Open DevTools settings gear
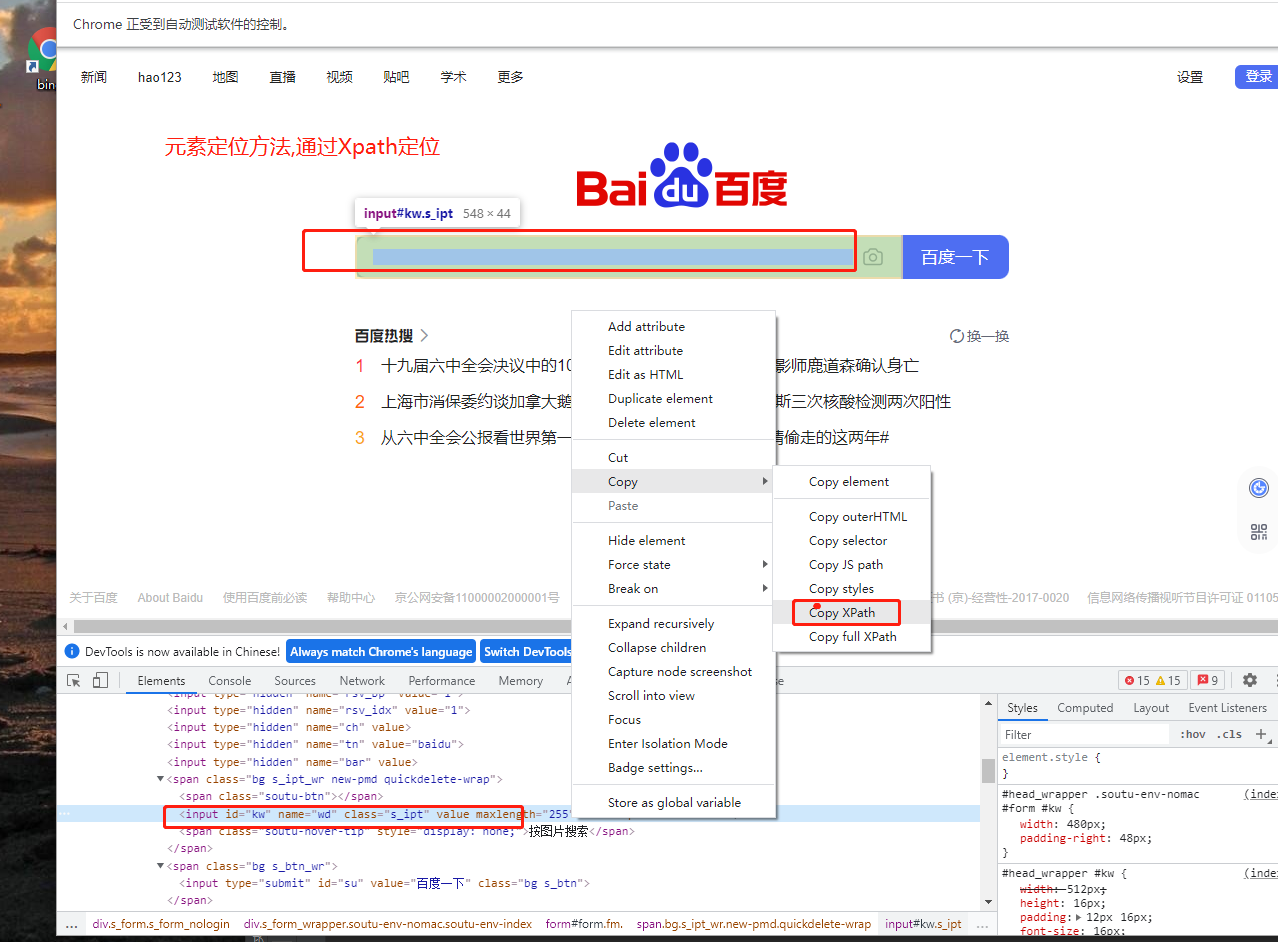Screen dimensions: 1278x942 [1250, 680]
